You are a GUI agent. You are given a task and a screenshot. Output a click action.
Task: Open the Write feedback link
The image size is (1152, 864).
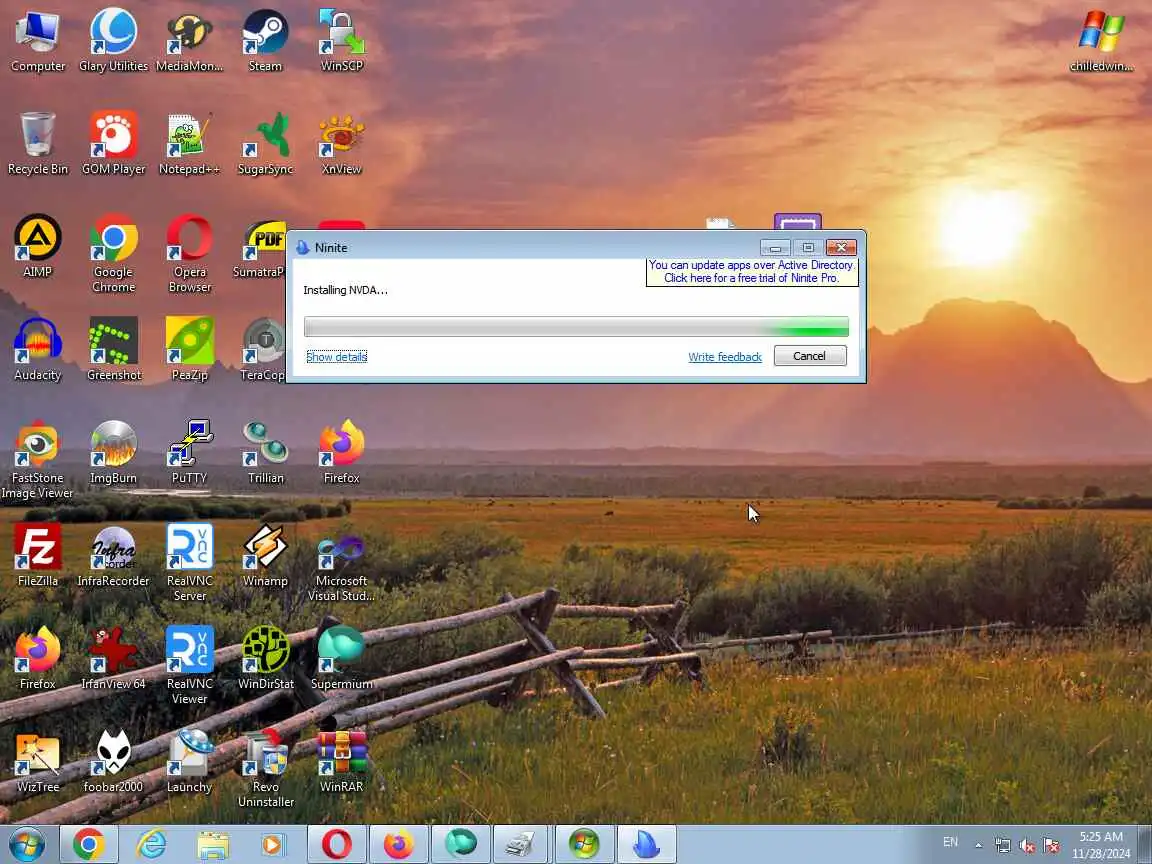pyautogui.click(x=724, y=356)
